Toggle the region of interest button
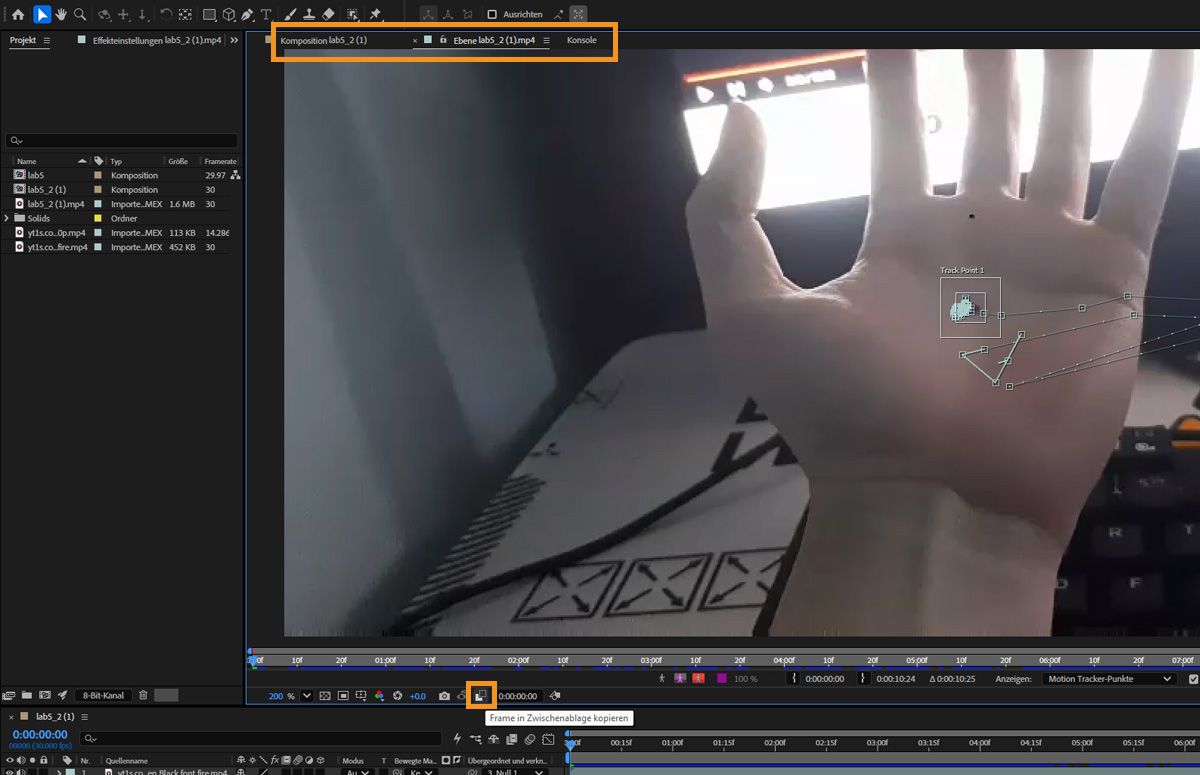 [x=343, y=695]
